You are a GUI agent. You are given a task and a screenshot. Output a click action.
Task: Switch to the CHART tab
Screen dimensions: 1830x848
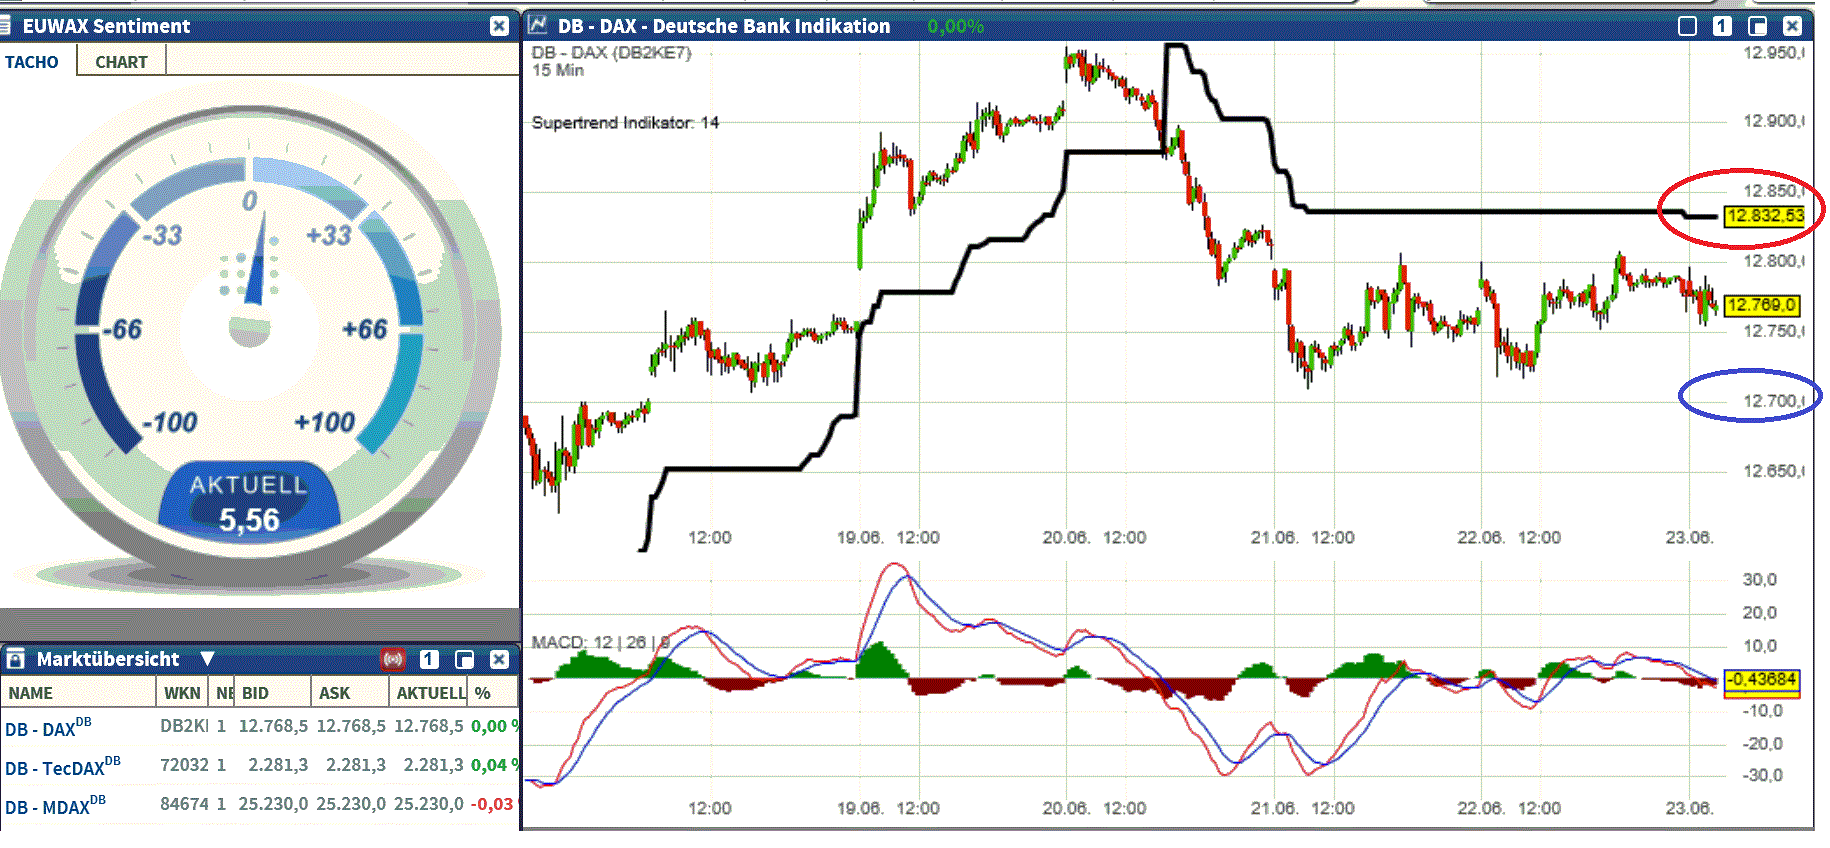[x=121, y=62]
